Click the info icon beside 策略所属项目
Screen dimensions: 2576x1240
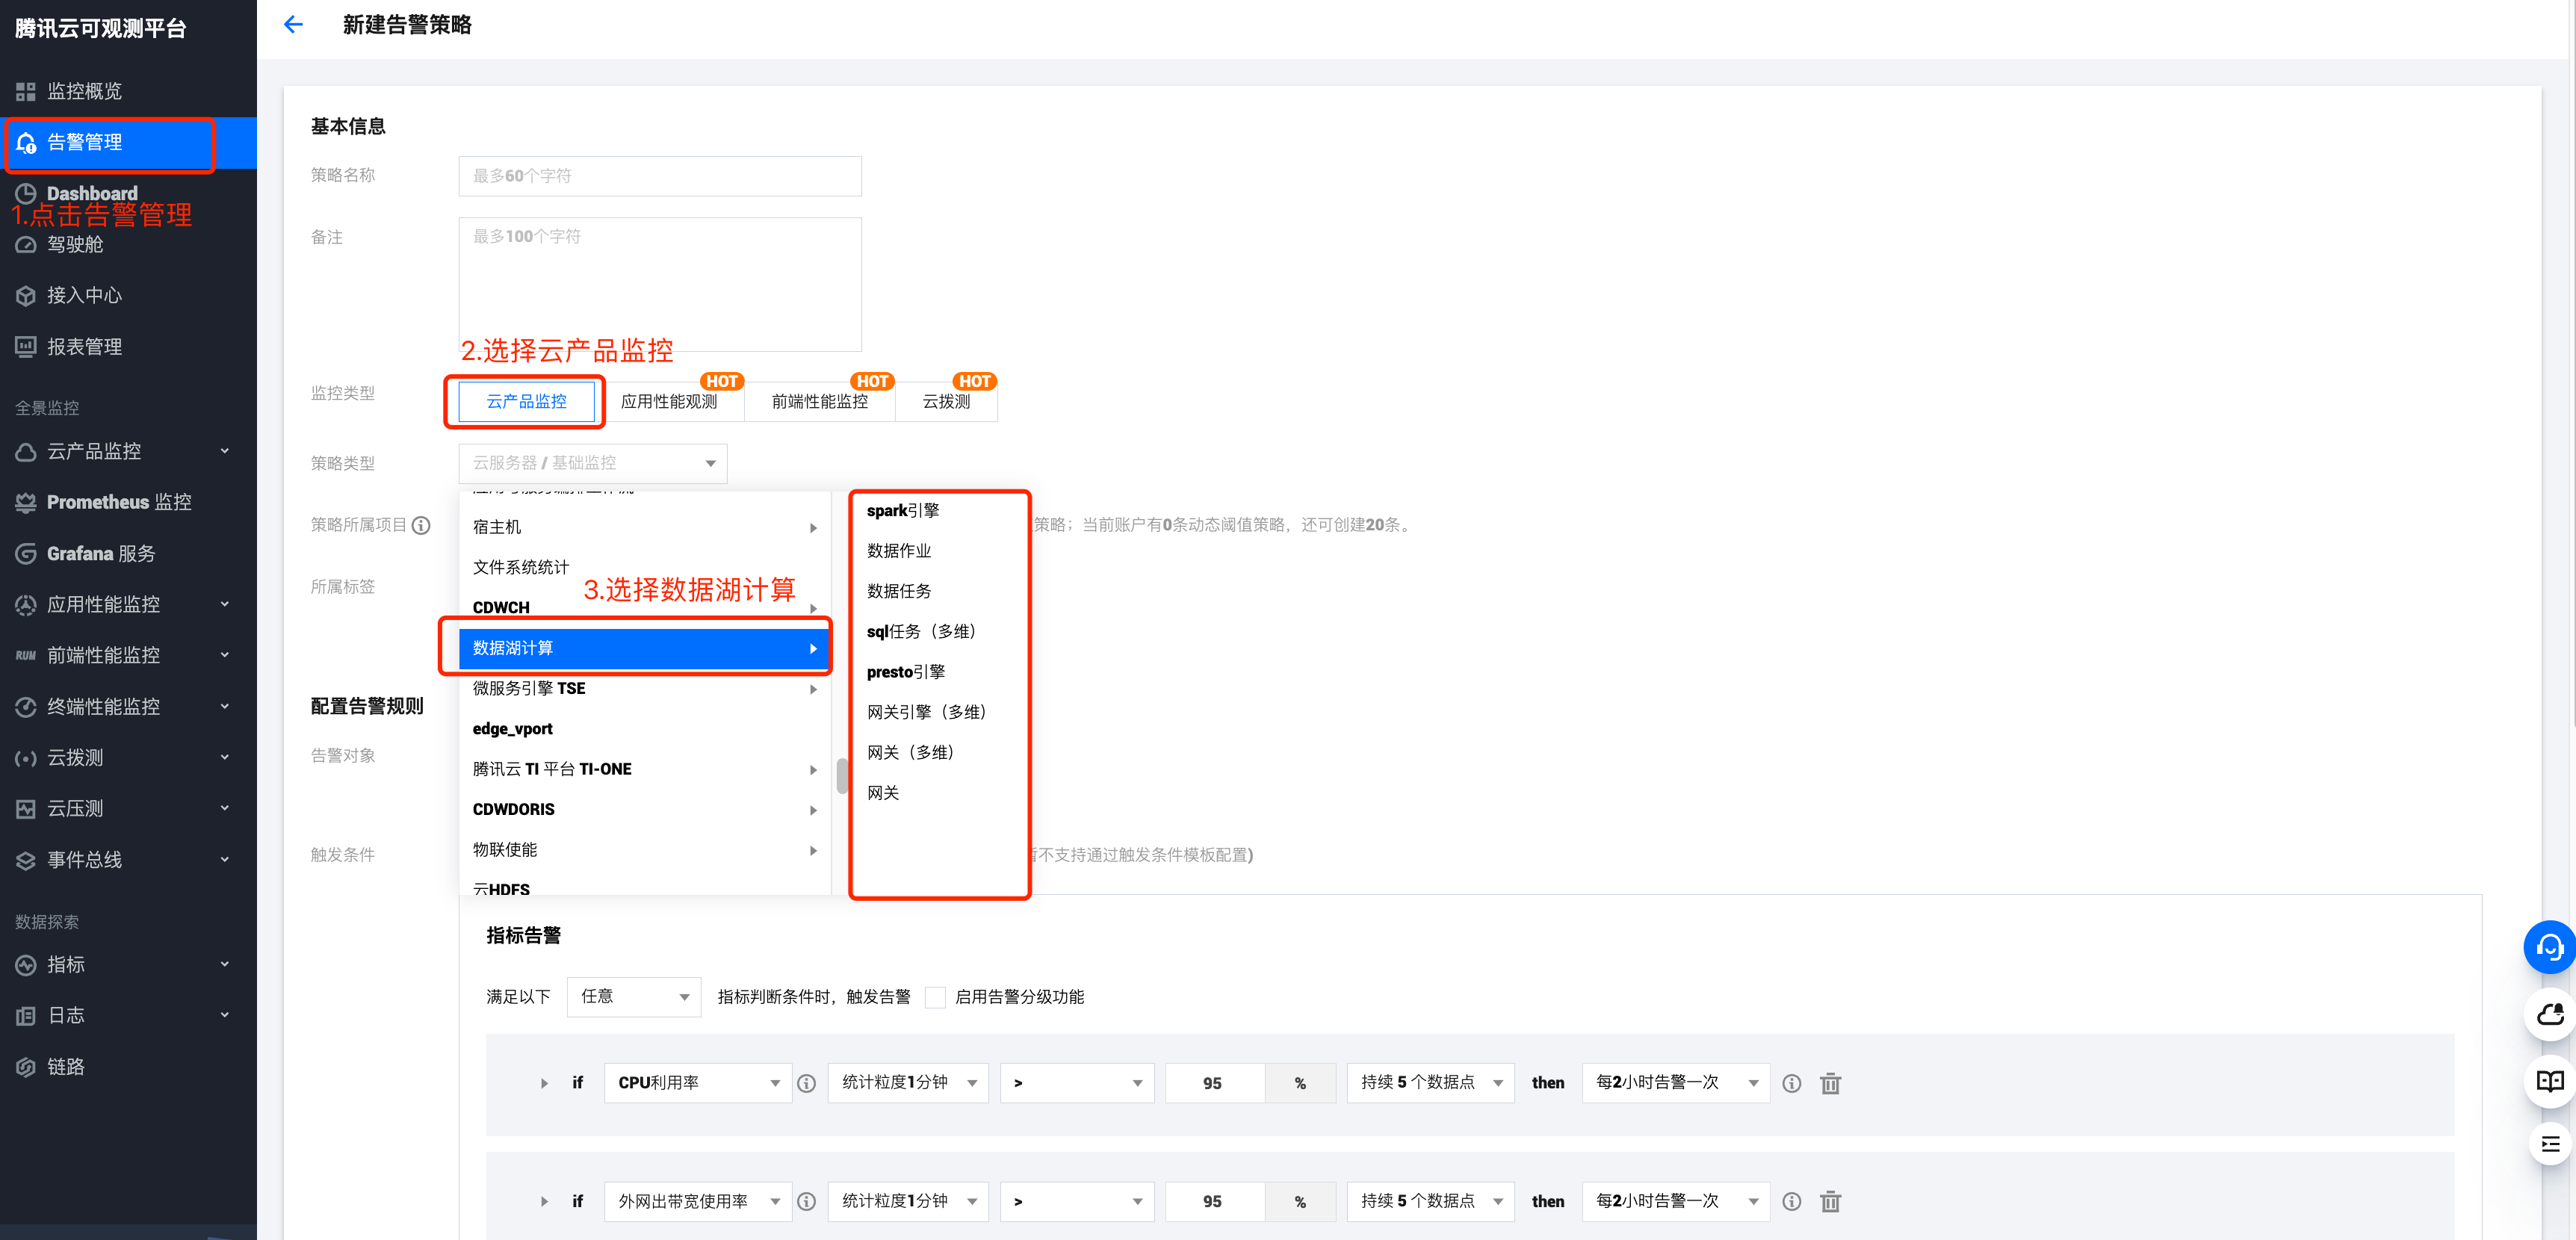pyautogui.click(x=422, y=525)
